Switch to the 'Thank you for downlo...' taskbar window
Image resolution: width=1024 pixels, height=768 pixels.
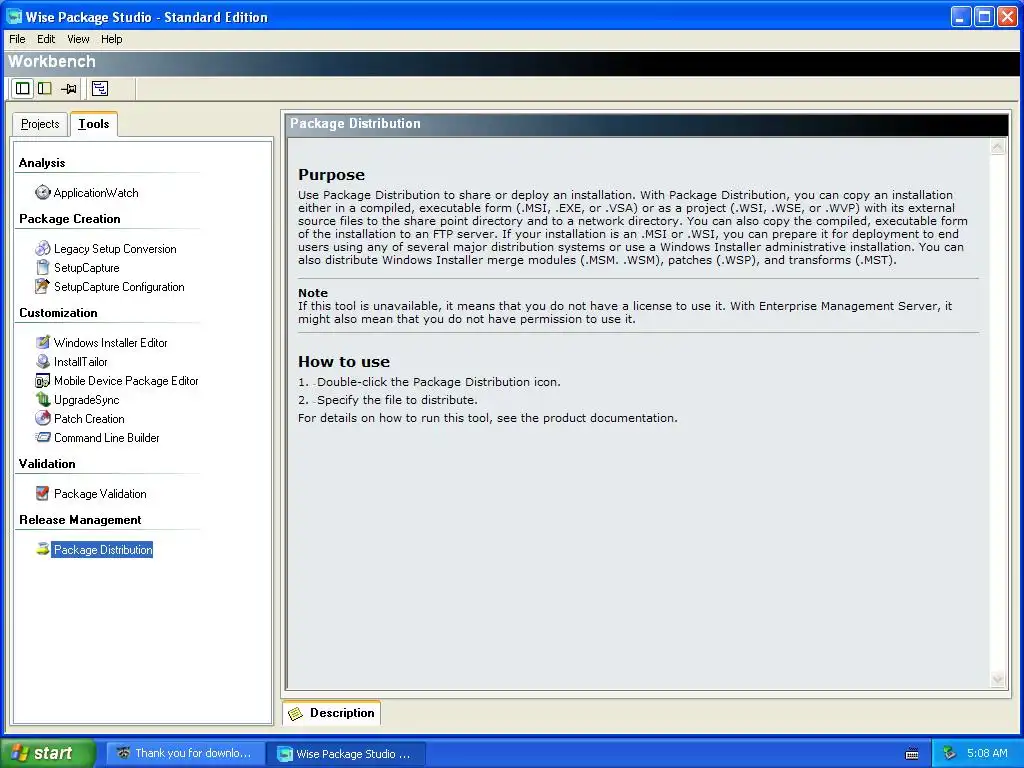click(185, 753)
